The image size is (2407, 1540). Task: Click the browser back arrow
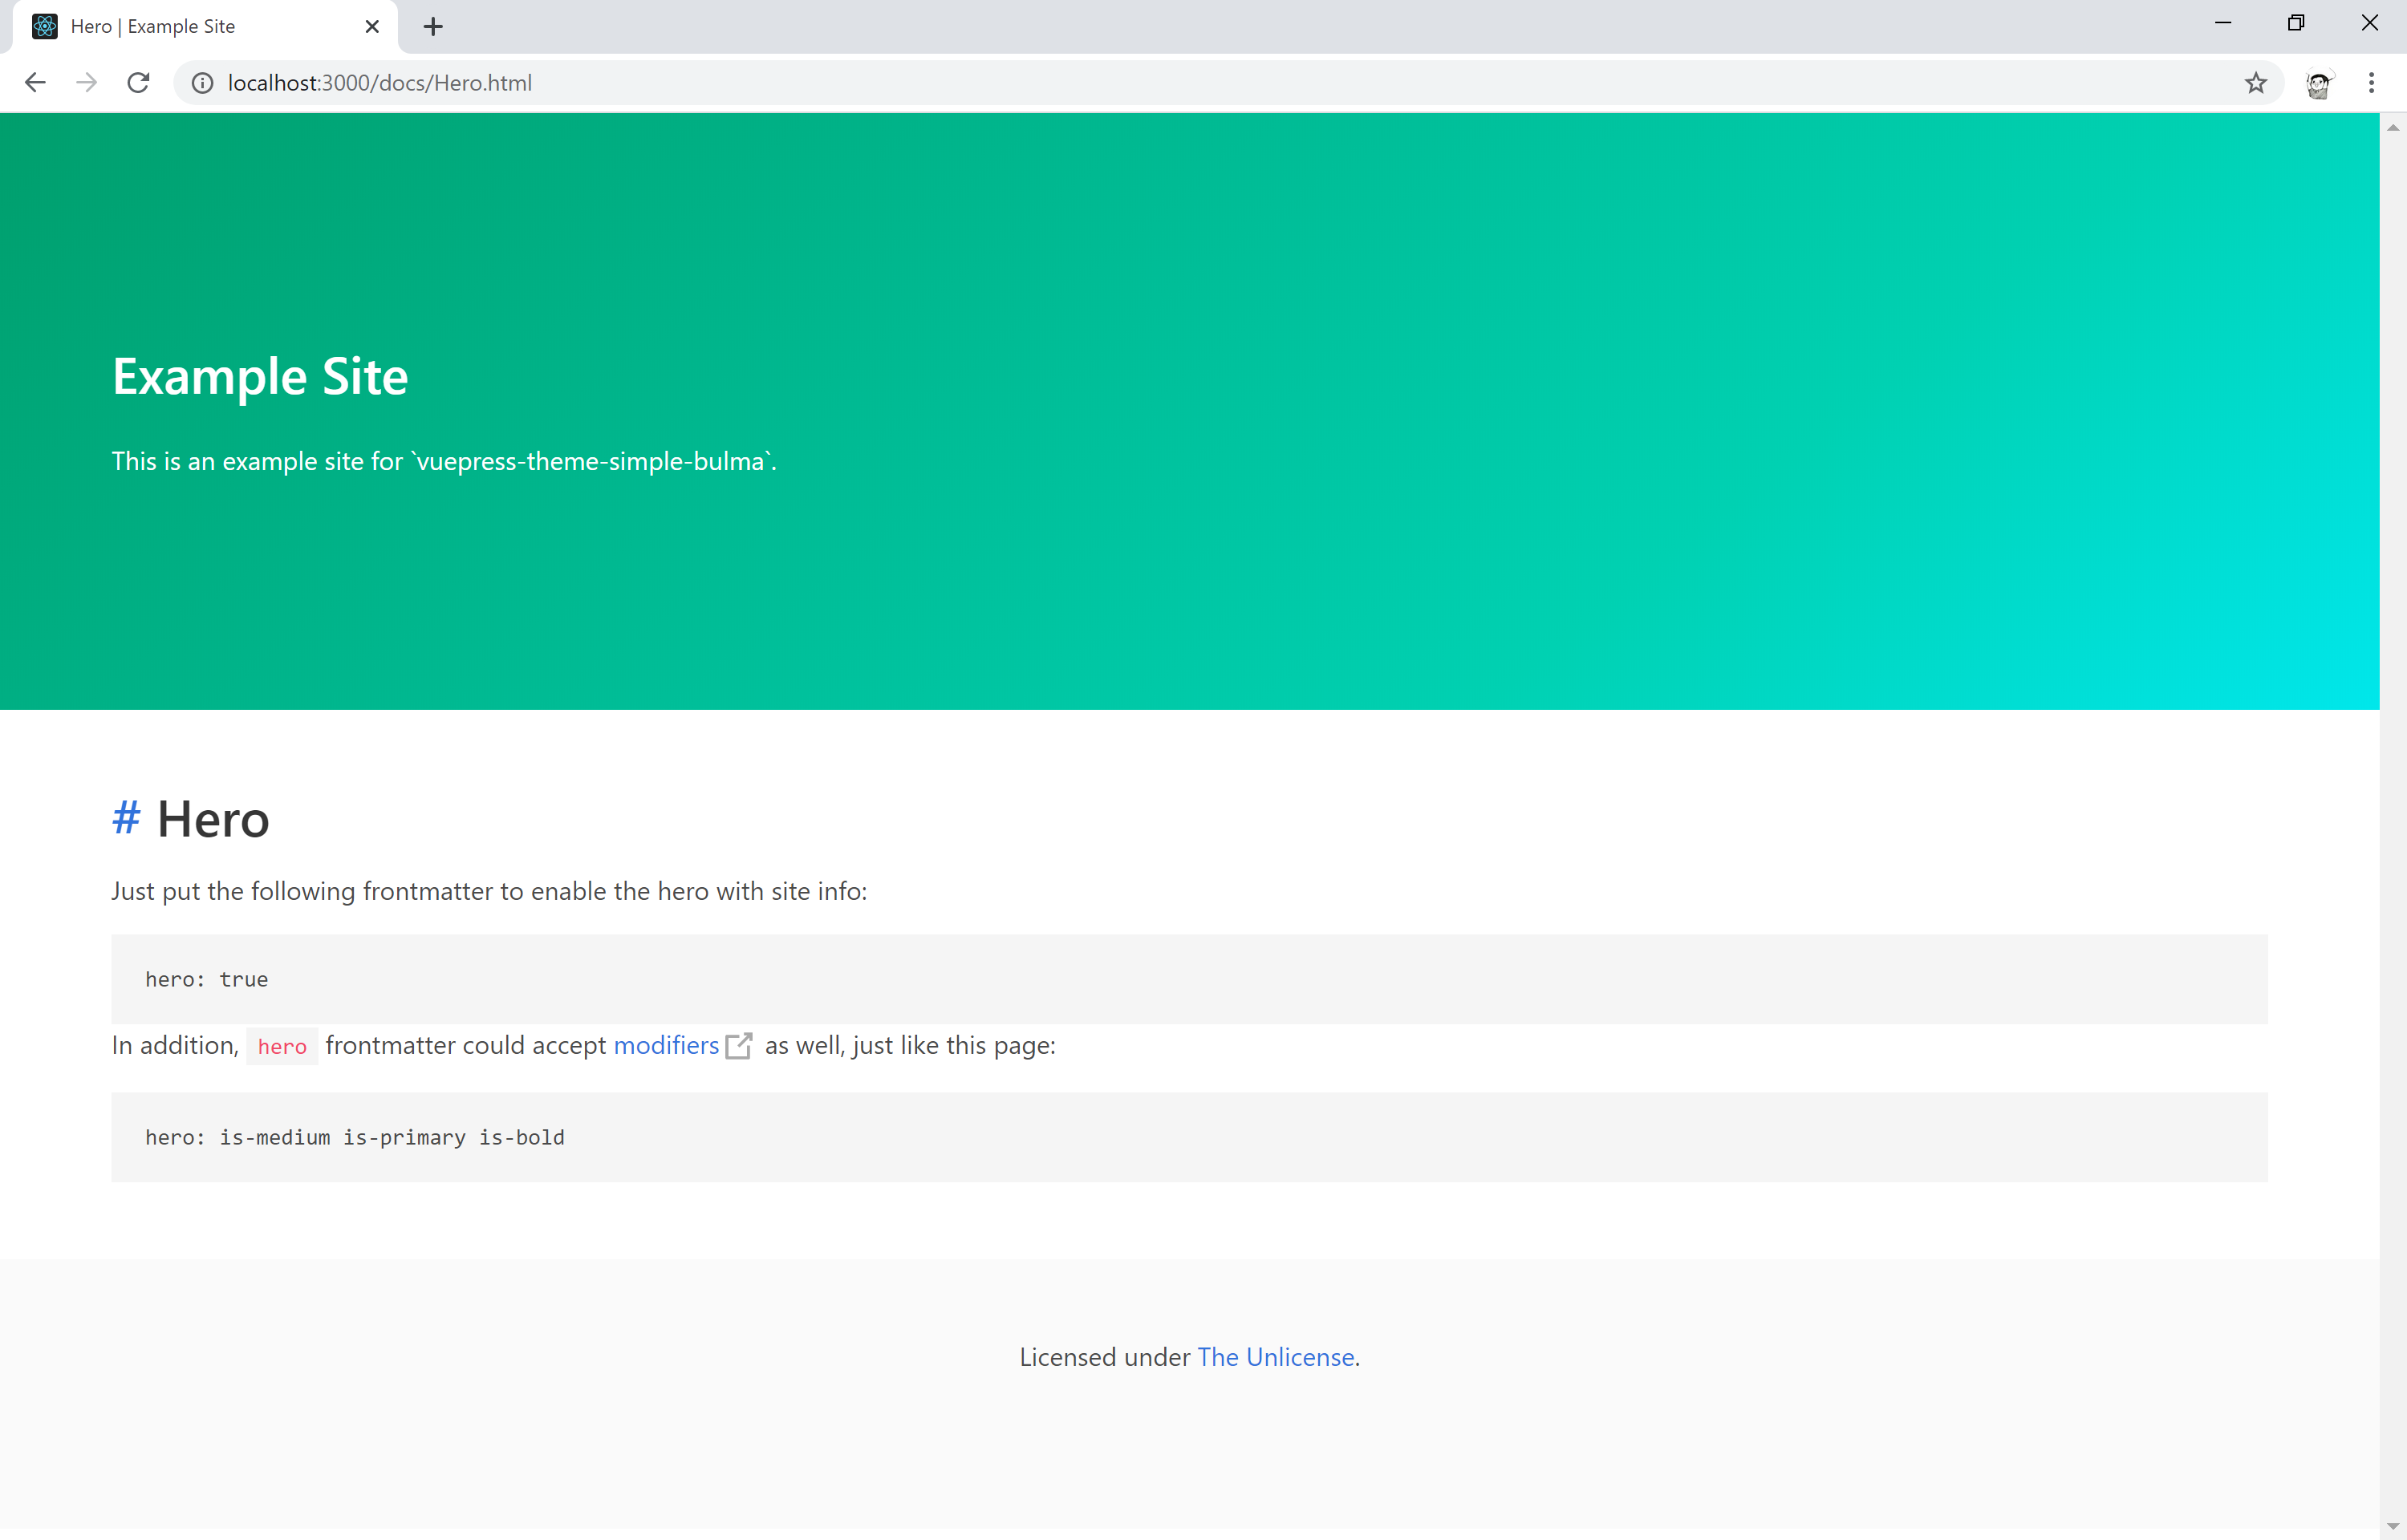[35, 83]
